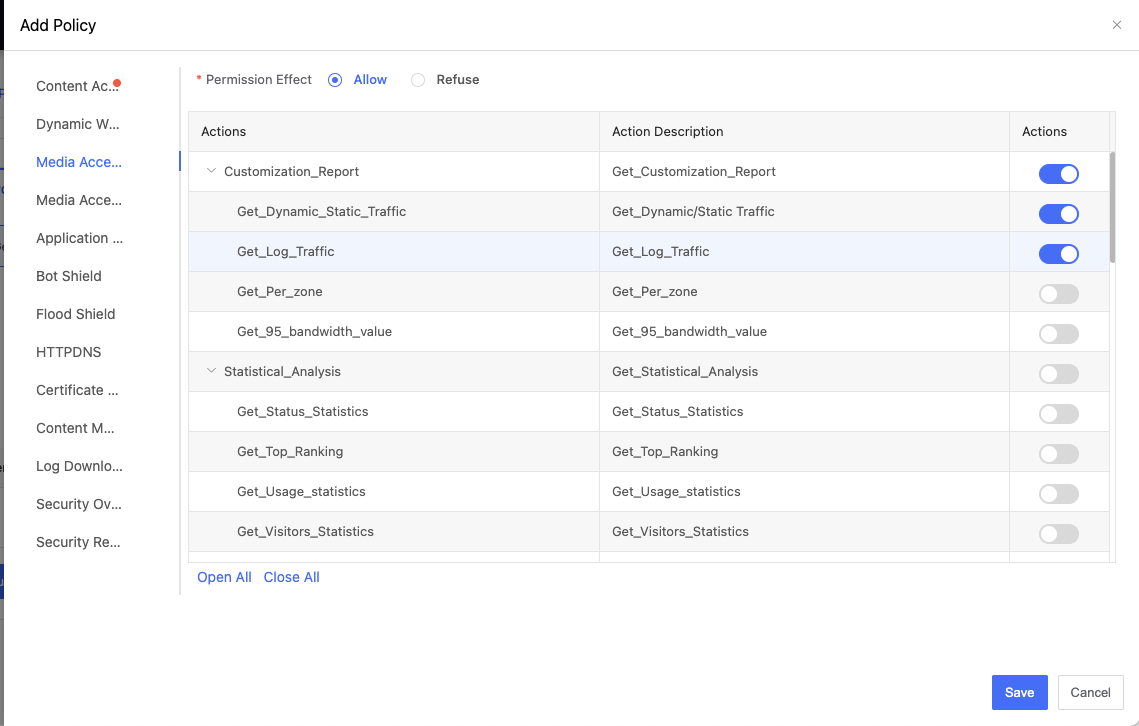1139x726 pixels.
Task: Open the Bot Shield tab
Action: tap(69, 276)
